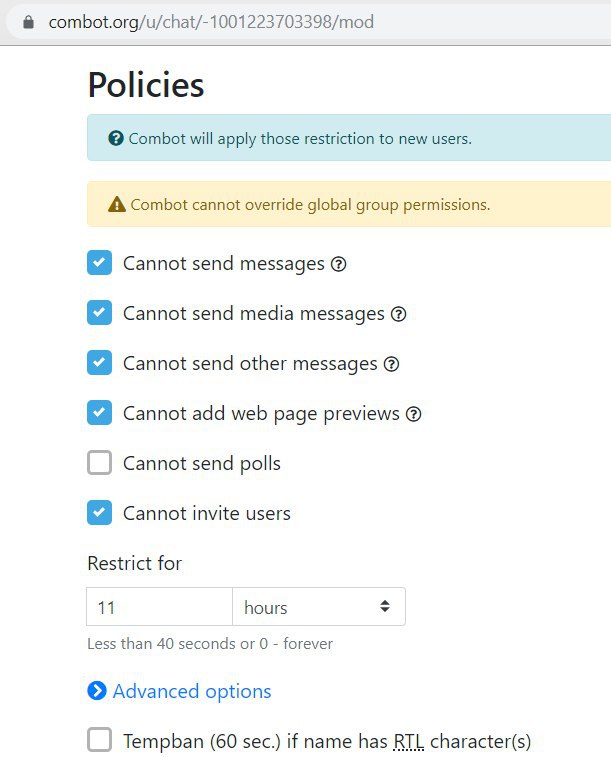The height and width of the screenshot is (757, 611).
Task: Open help icon next to Cannot send messages
Action: point(338,264)
